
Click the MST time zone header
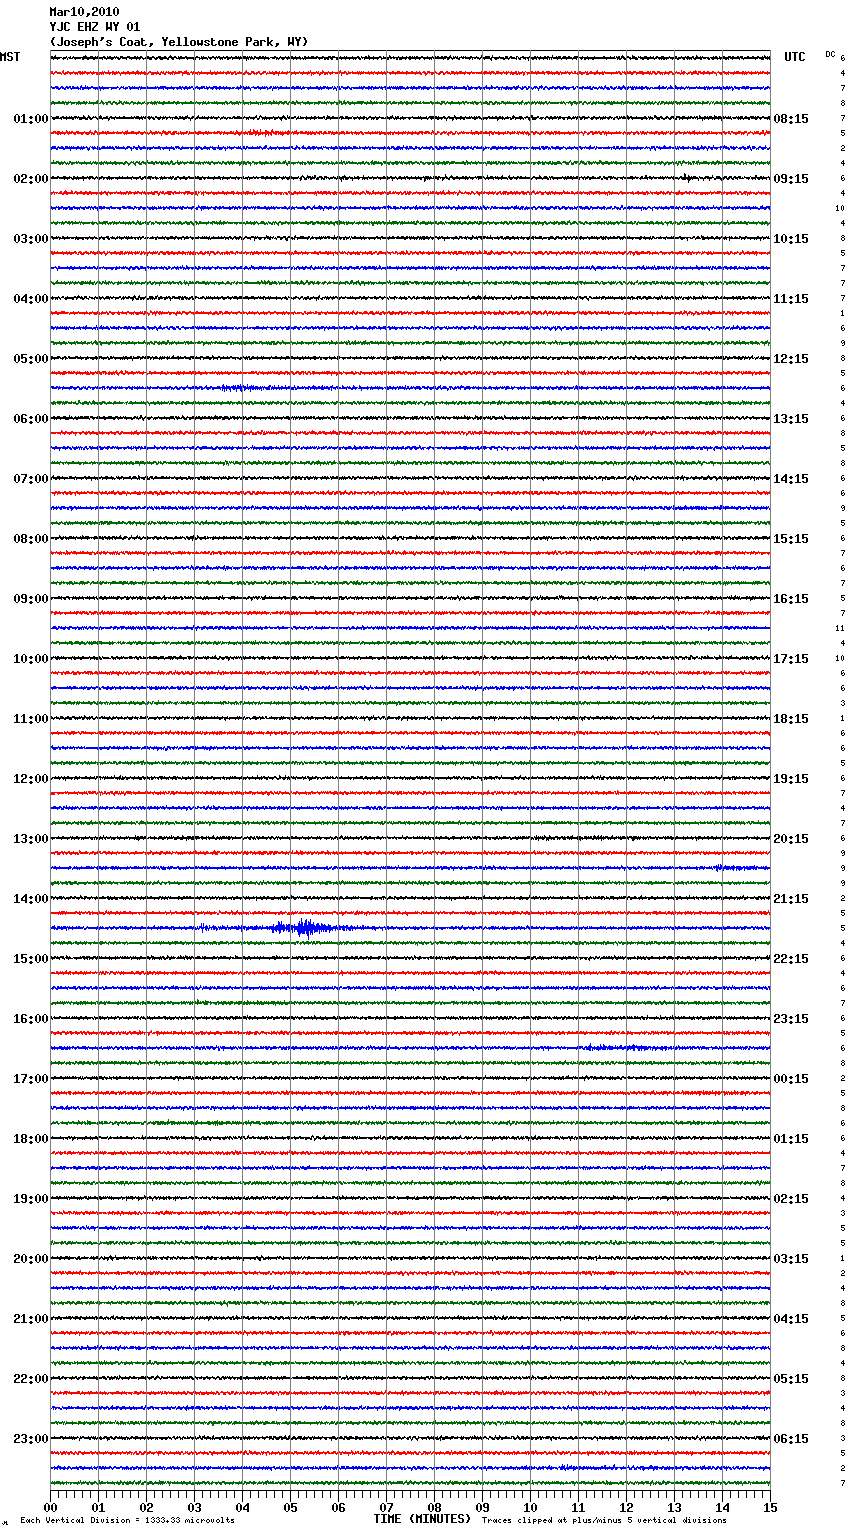coord(10,57)
